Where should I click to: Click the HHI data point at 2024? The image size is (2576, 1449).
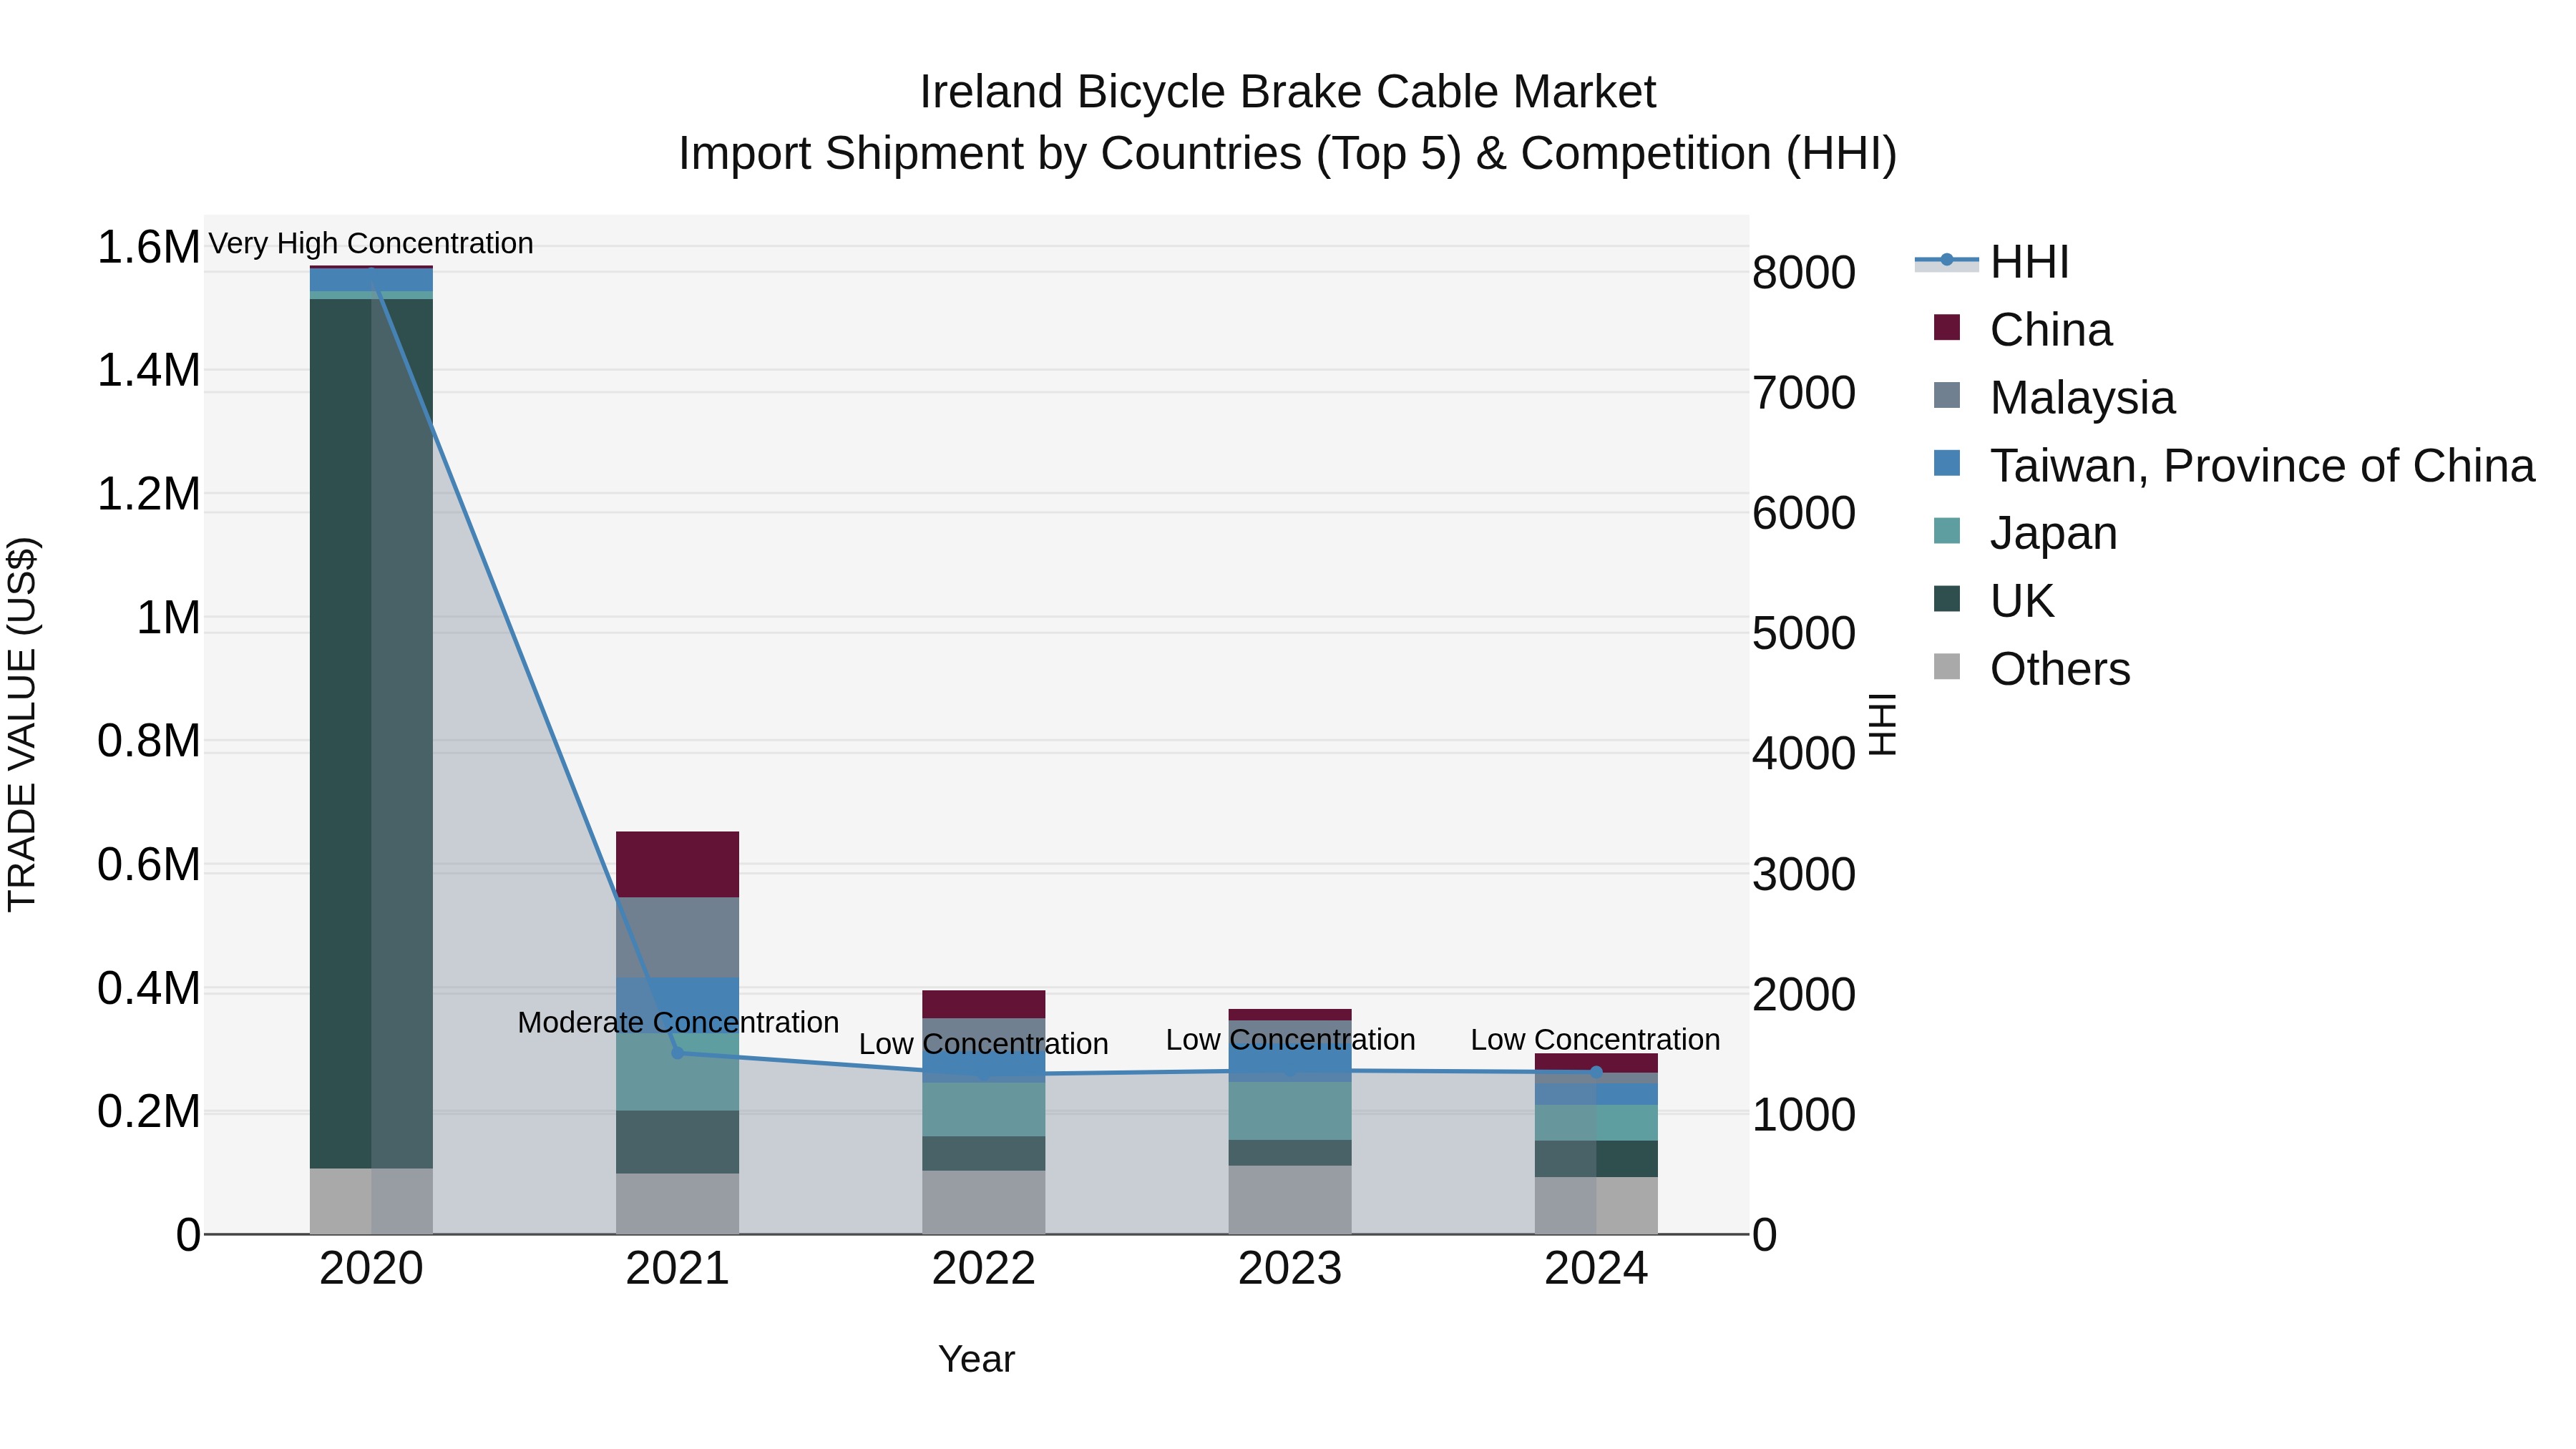(x=1596, y=1072)
